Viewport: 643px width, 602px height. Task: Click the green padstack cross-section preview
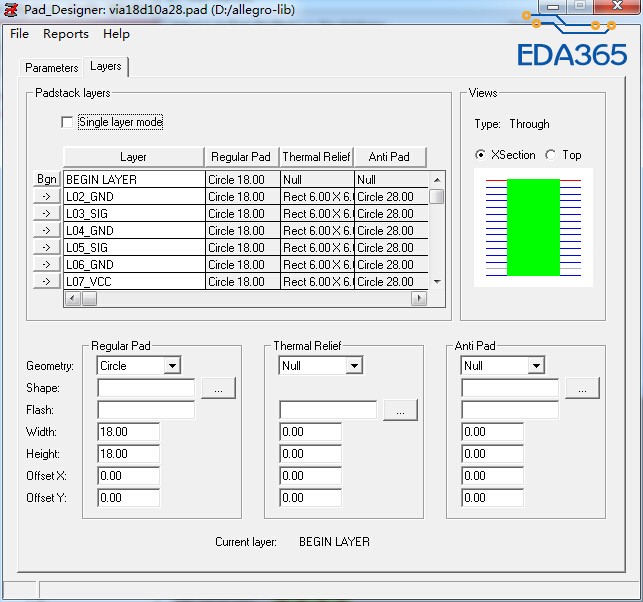click(x=533, y=227)
